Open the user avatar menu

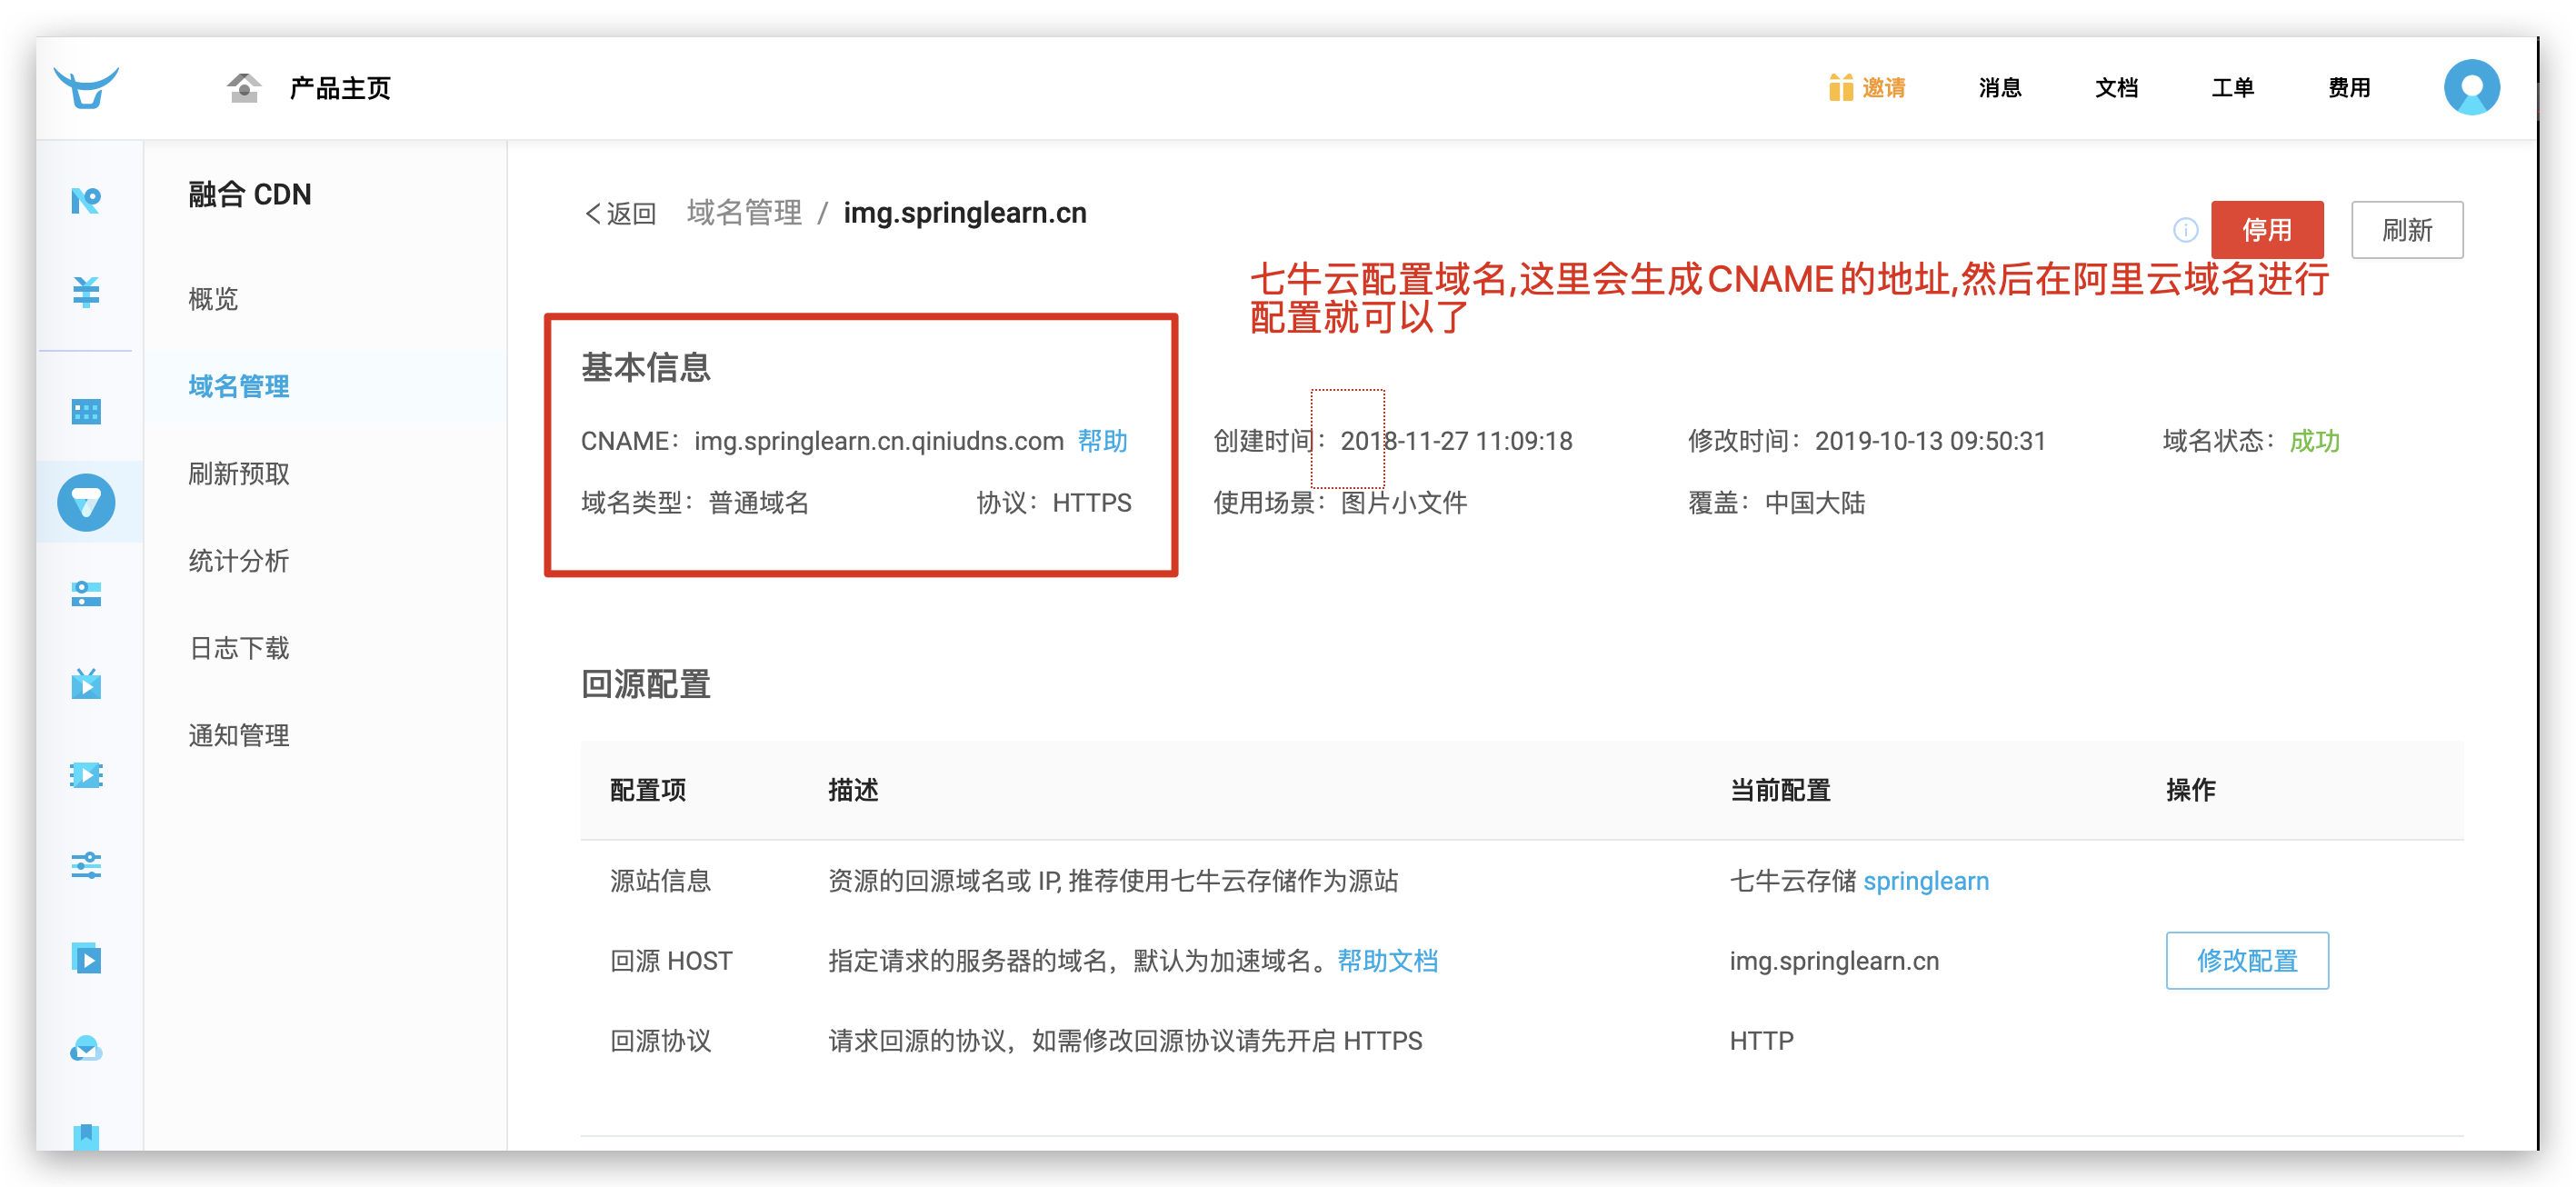click(2471, 88)
